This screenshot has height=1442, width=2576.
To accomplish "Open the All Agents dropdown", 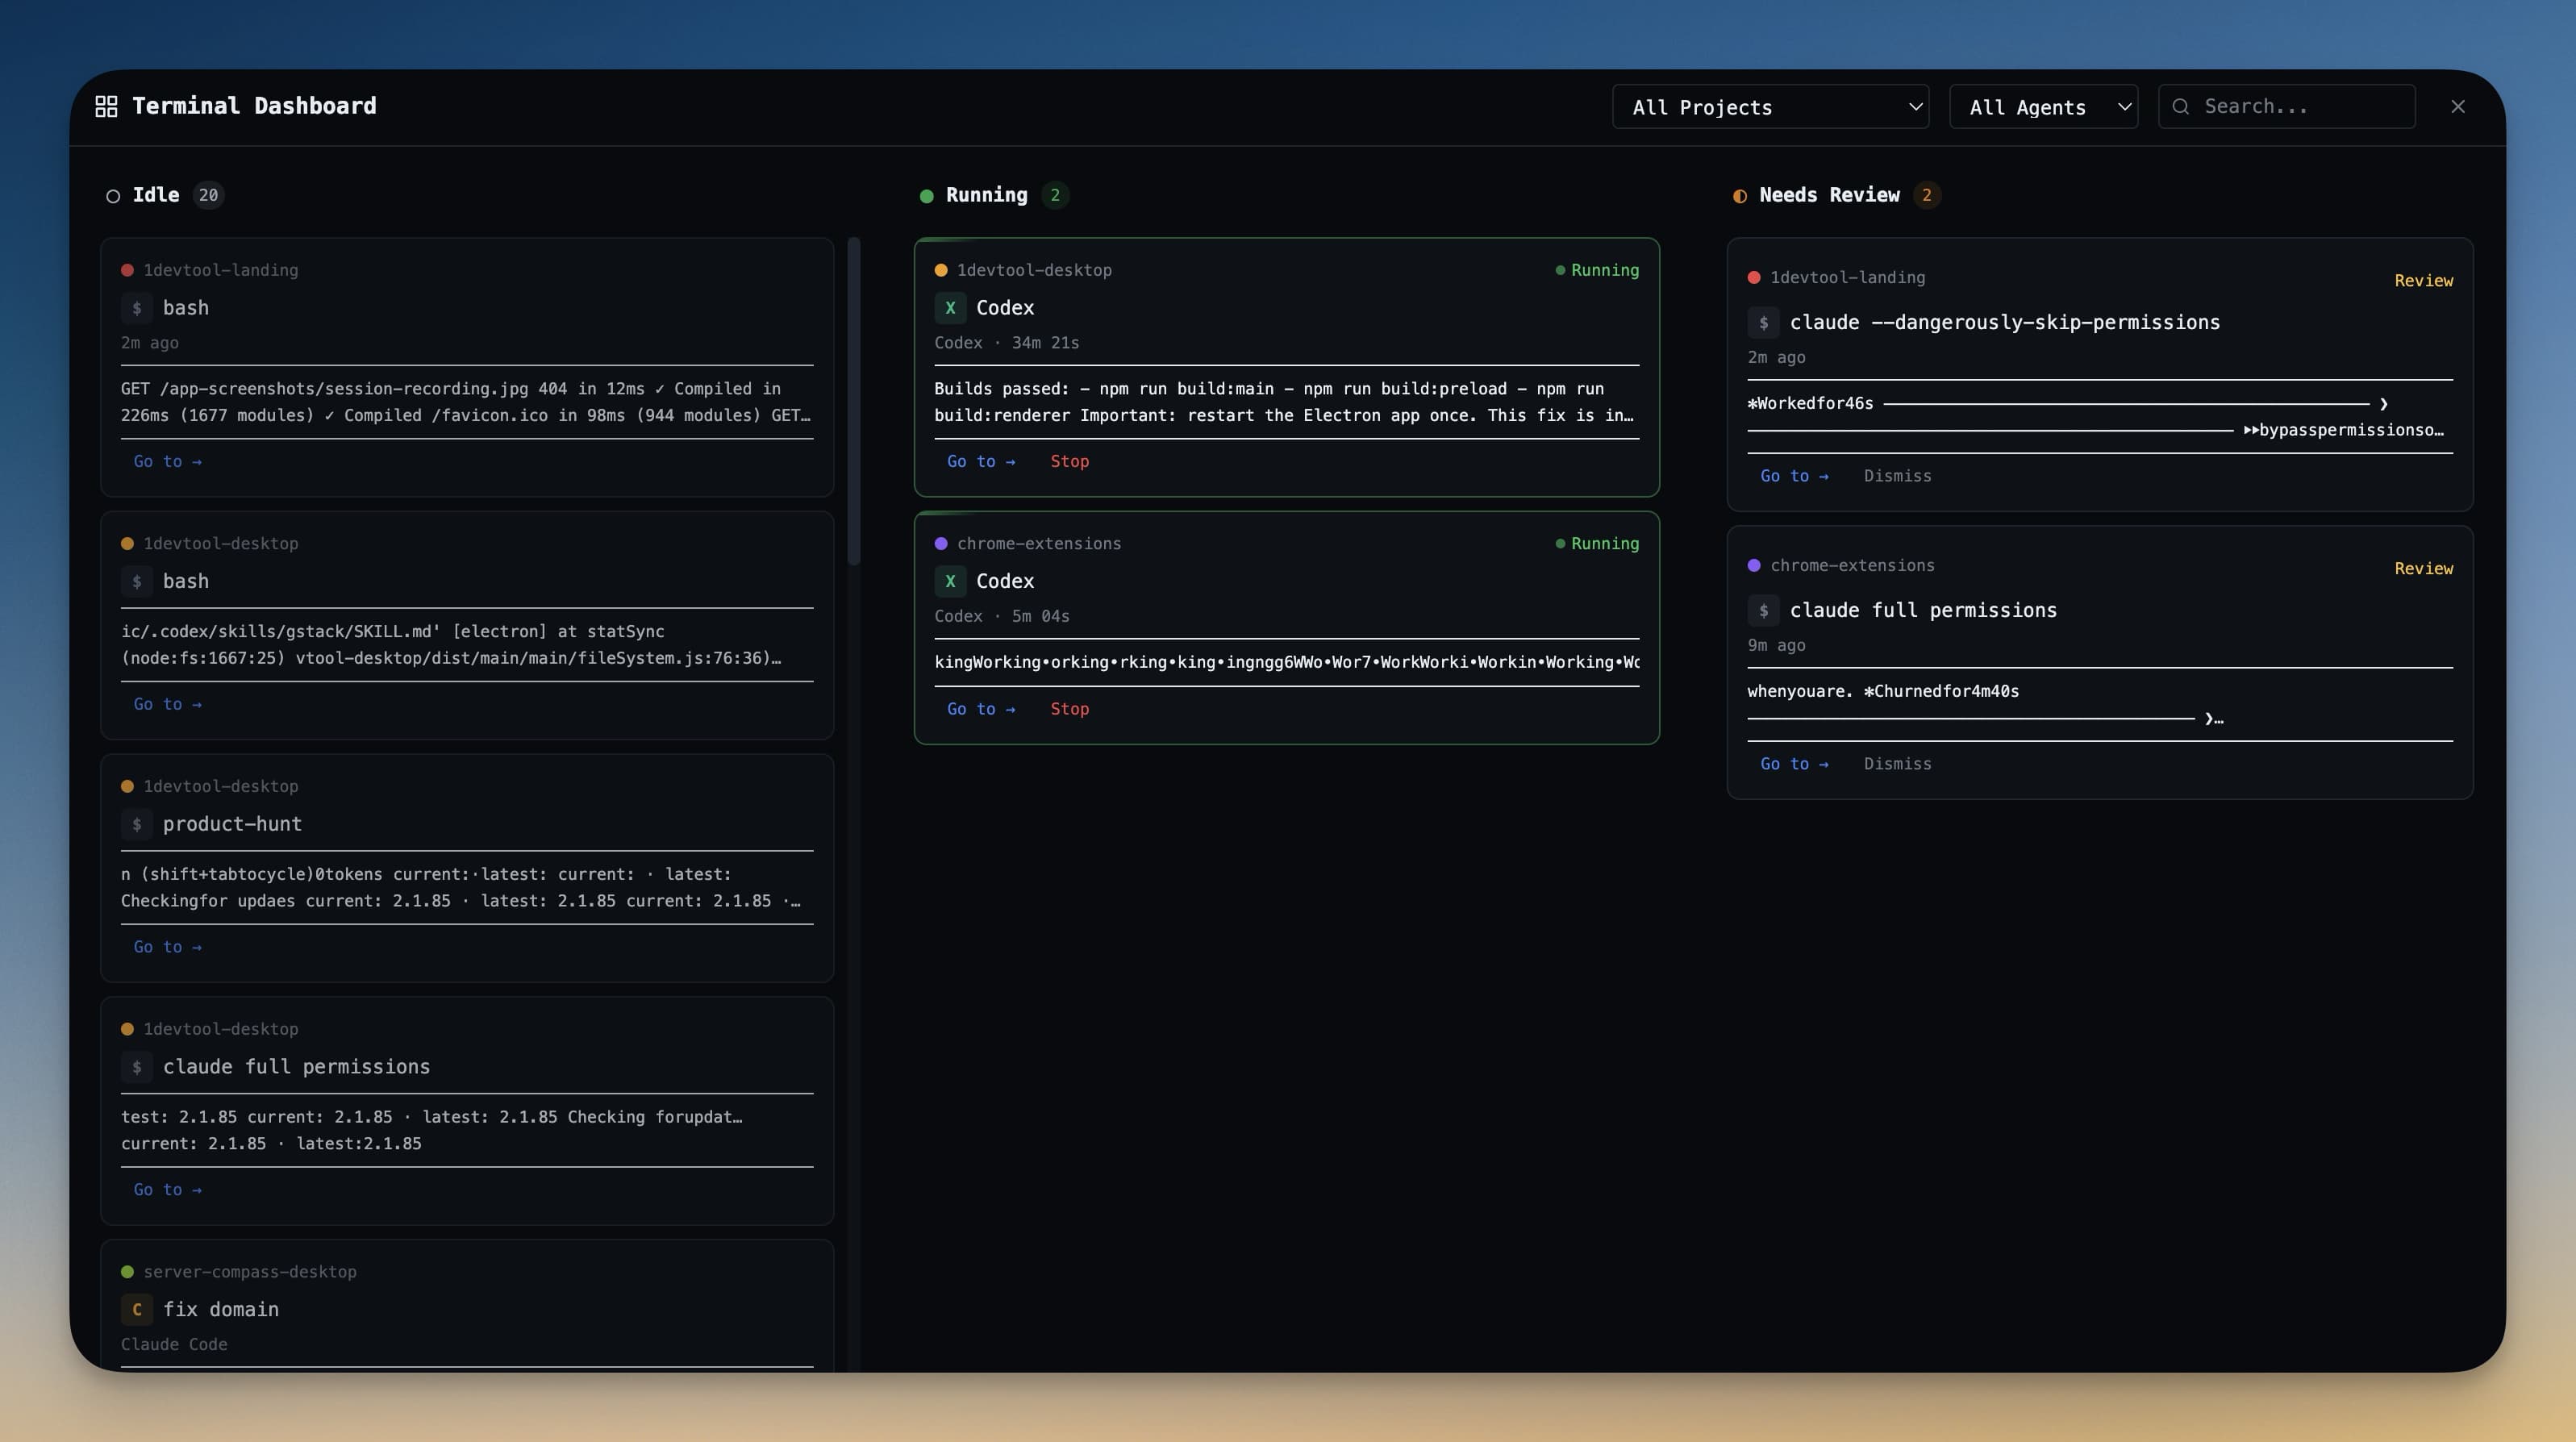I will pyautogui.click(x=2044, y=106).
